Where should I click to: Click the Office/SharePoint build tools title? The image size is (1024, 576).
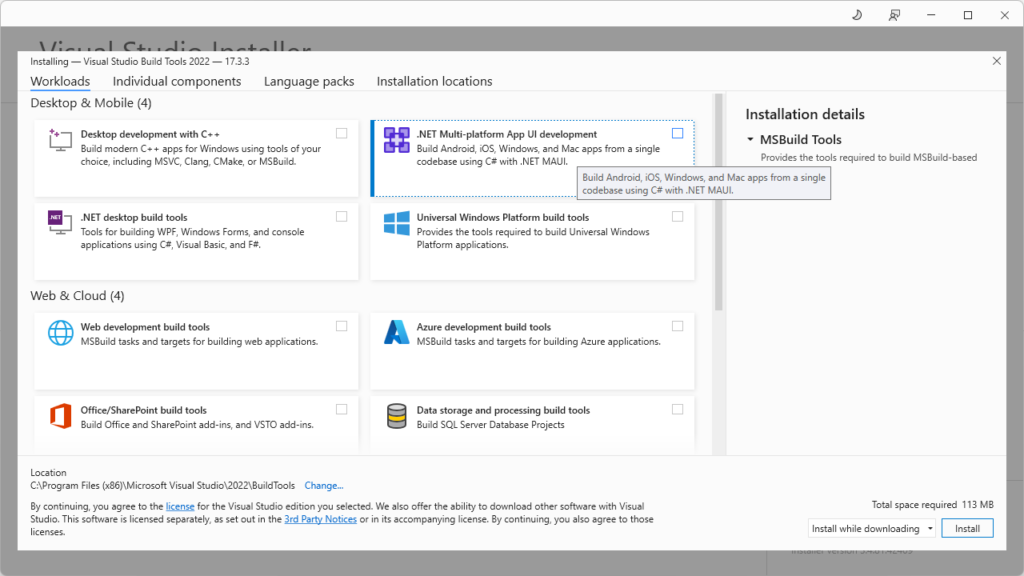click(144, 410)
